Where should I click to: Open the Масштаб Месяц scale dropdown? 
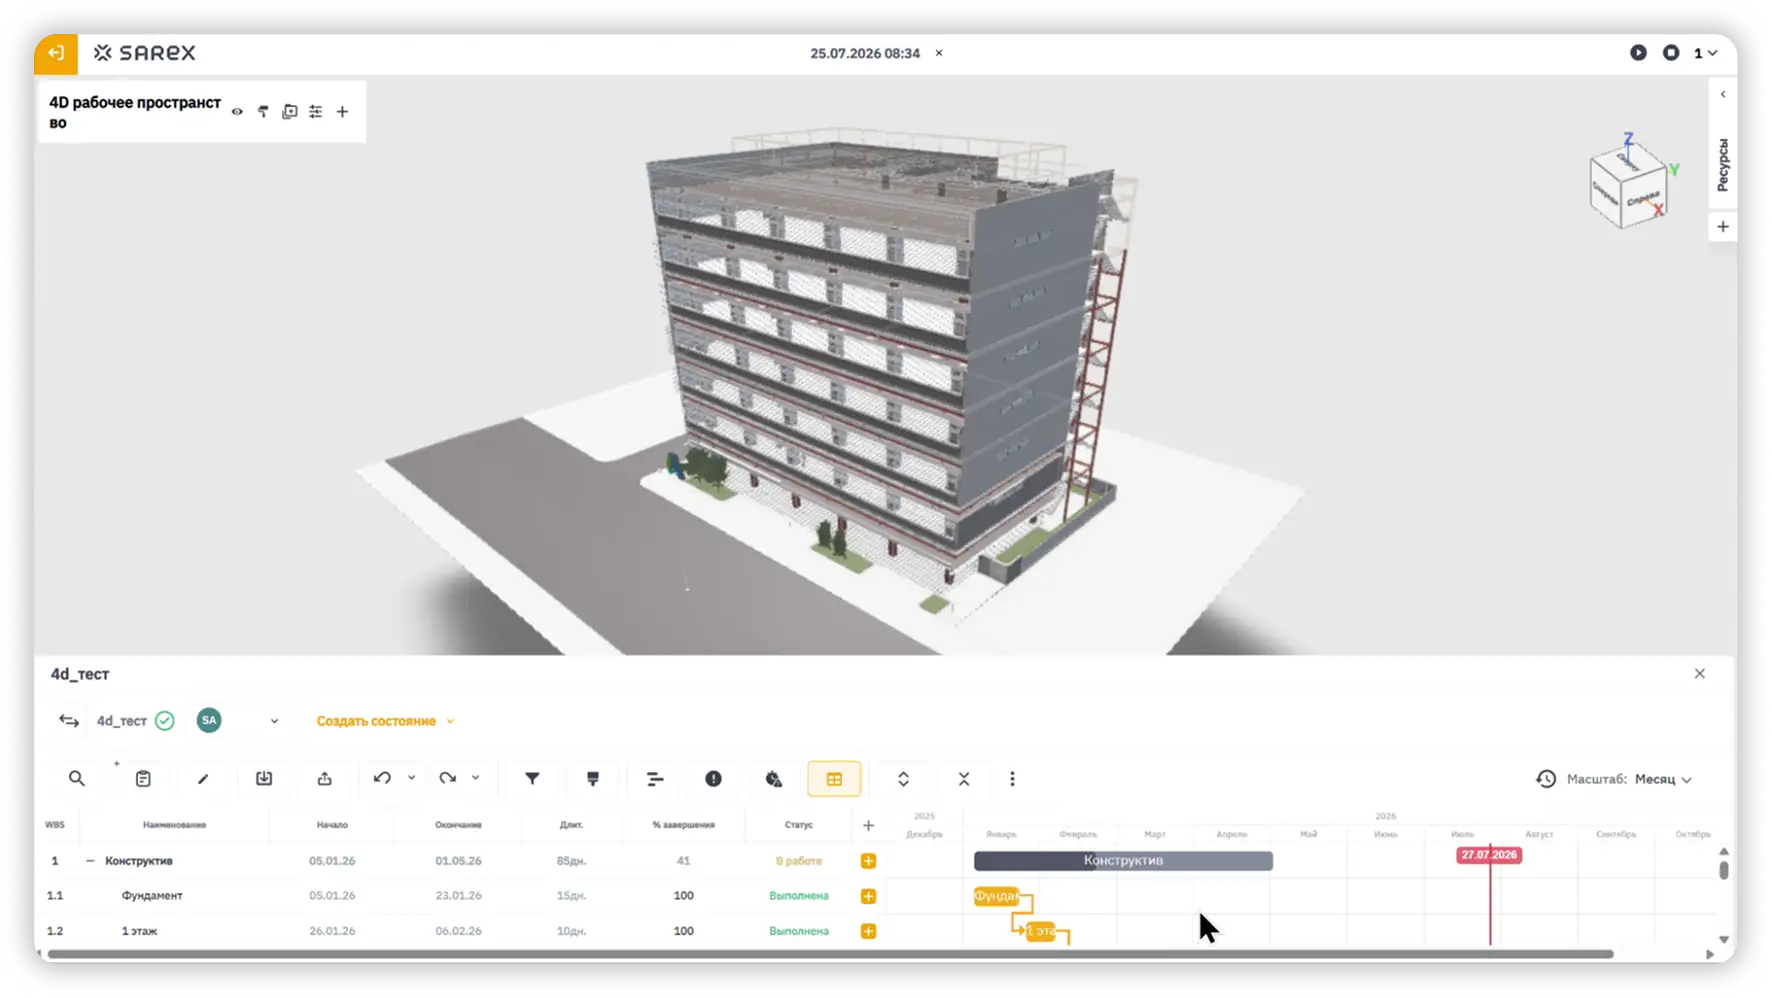[x=1662, y=779]
